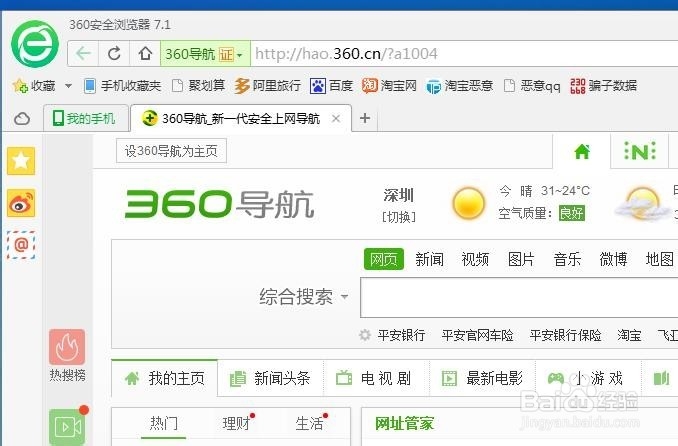Reload the page with refresh icon

(114, 54)
